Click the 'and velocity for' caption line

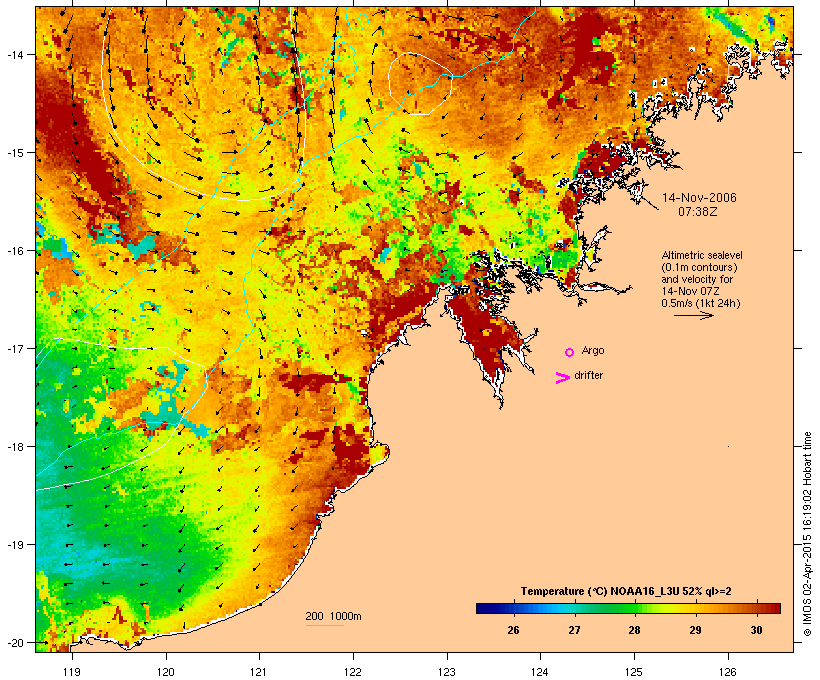(697, 279)
